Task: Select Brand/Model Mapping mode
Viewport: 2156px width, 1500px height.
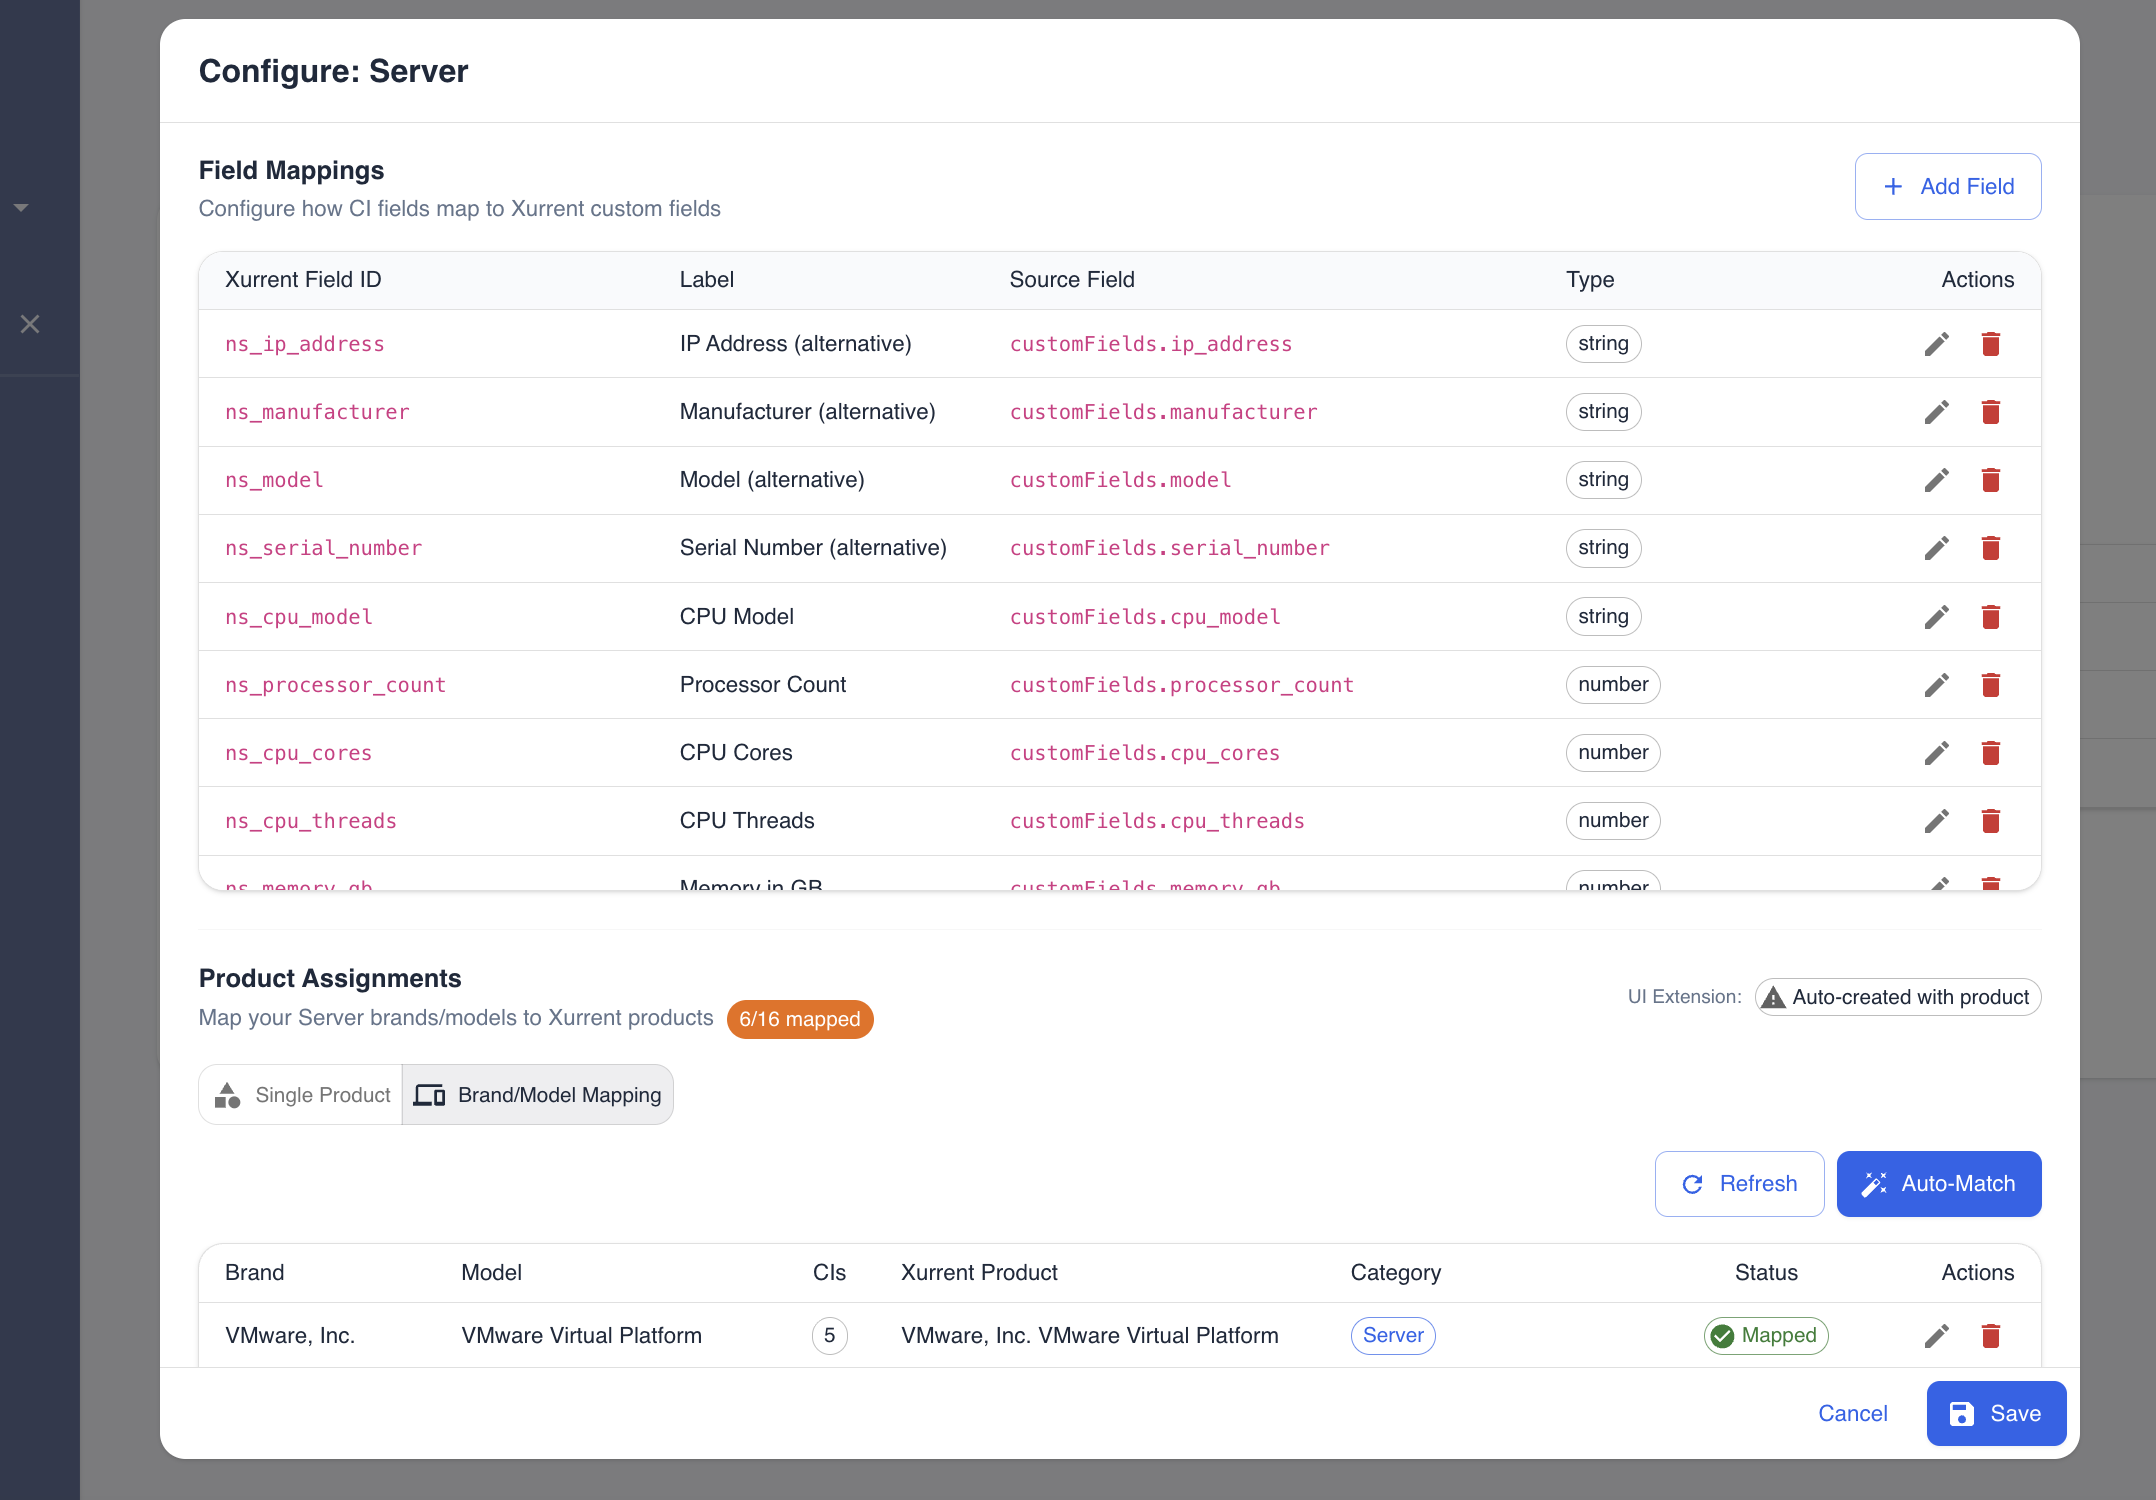Action: [x=538, y=1095]
